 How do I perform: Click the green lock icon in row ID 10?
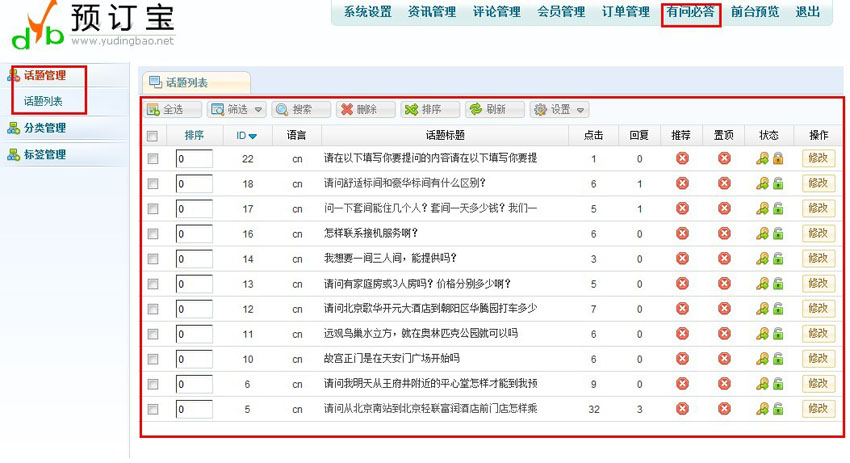(778, 359)
